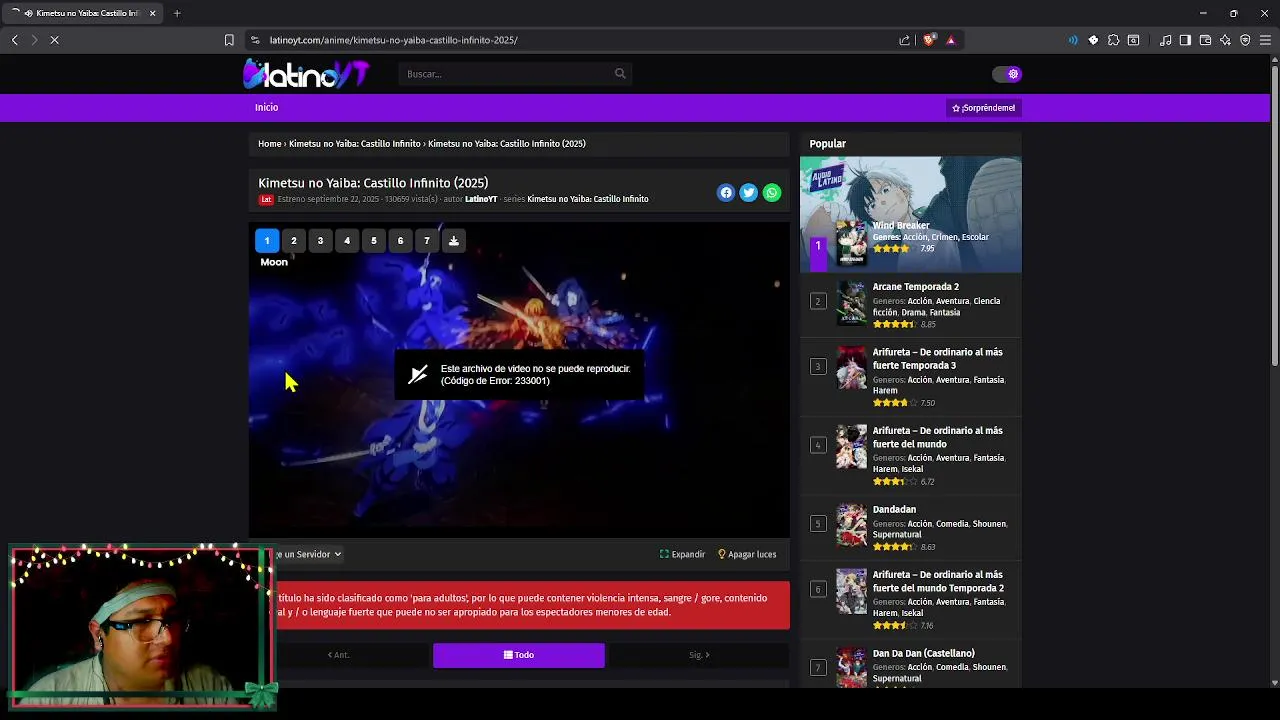The width and height of the screenshot is (1280, 720).
Task: Select server tab 2
Action: (x=294, y=241)
